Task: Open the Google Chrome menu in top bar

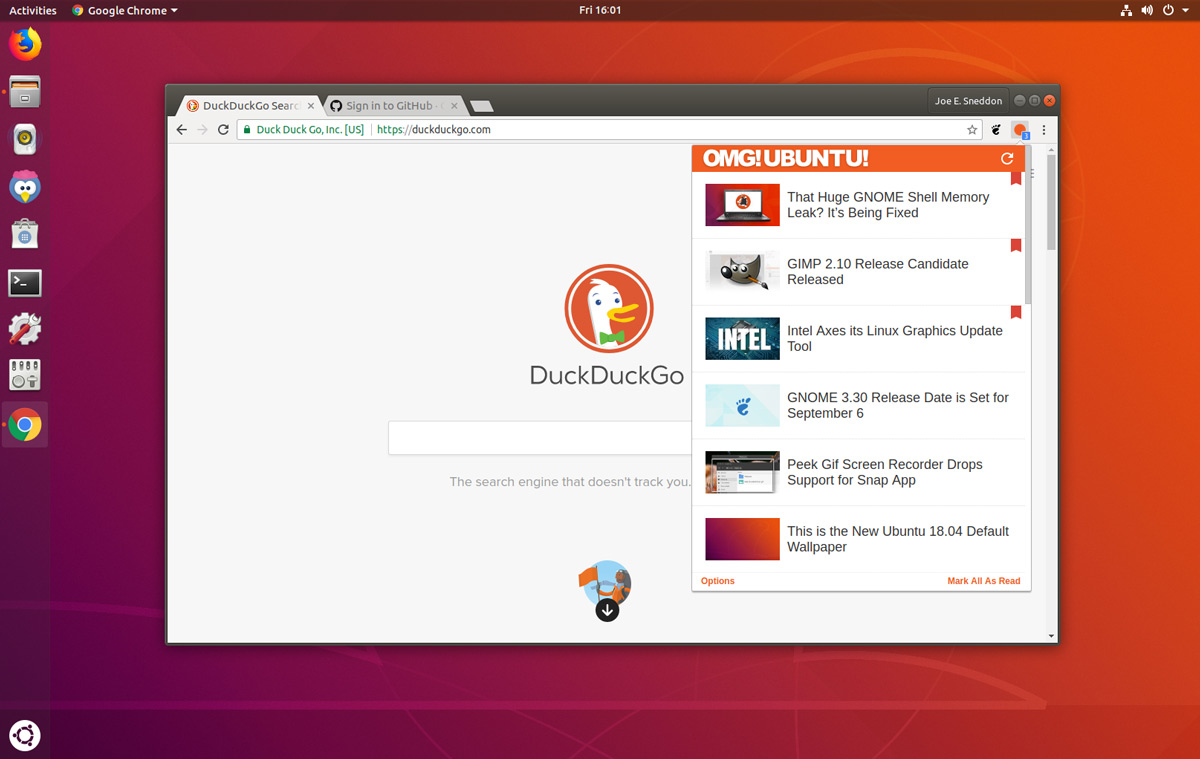Action: [x=123, y=10]
